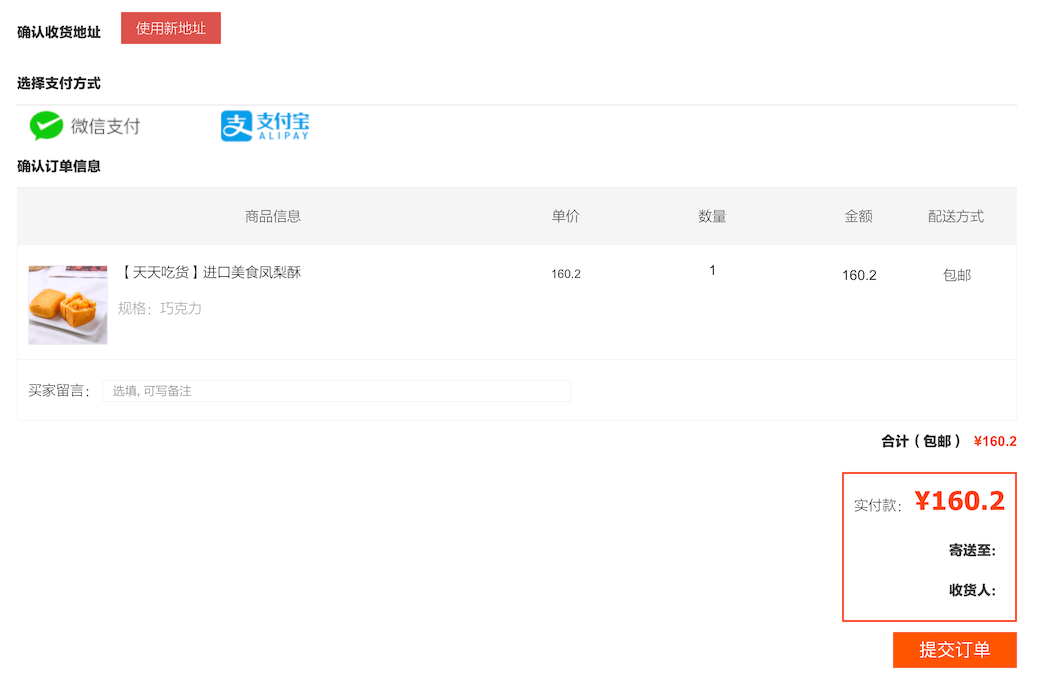Click the 买家留言 remark input field

pos(336,391)
